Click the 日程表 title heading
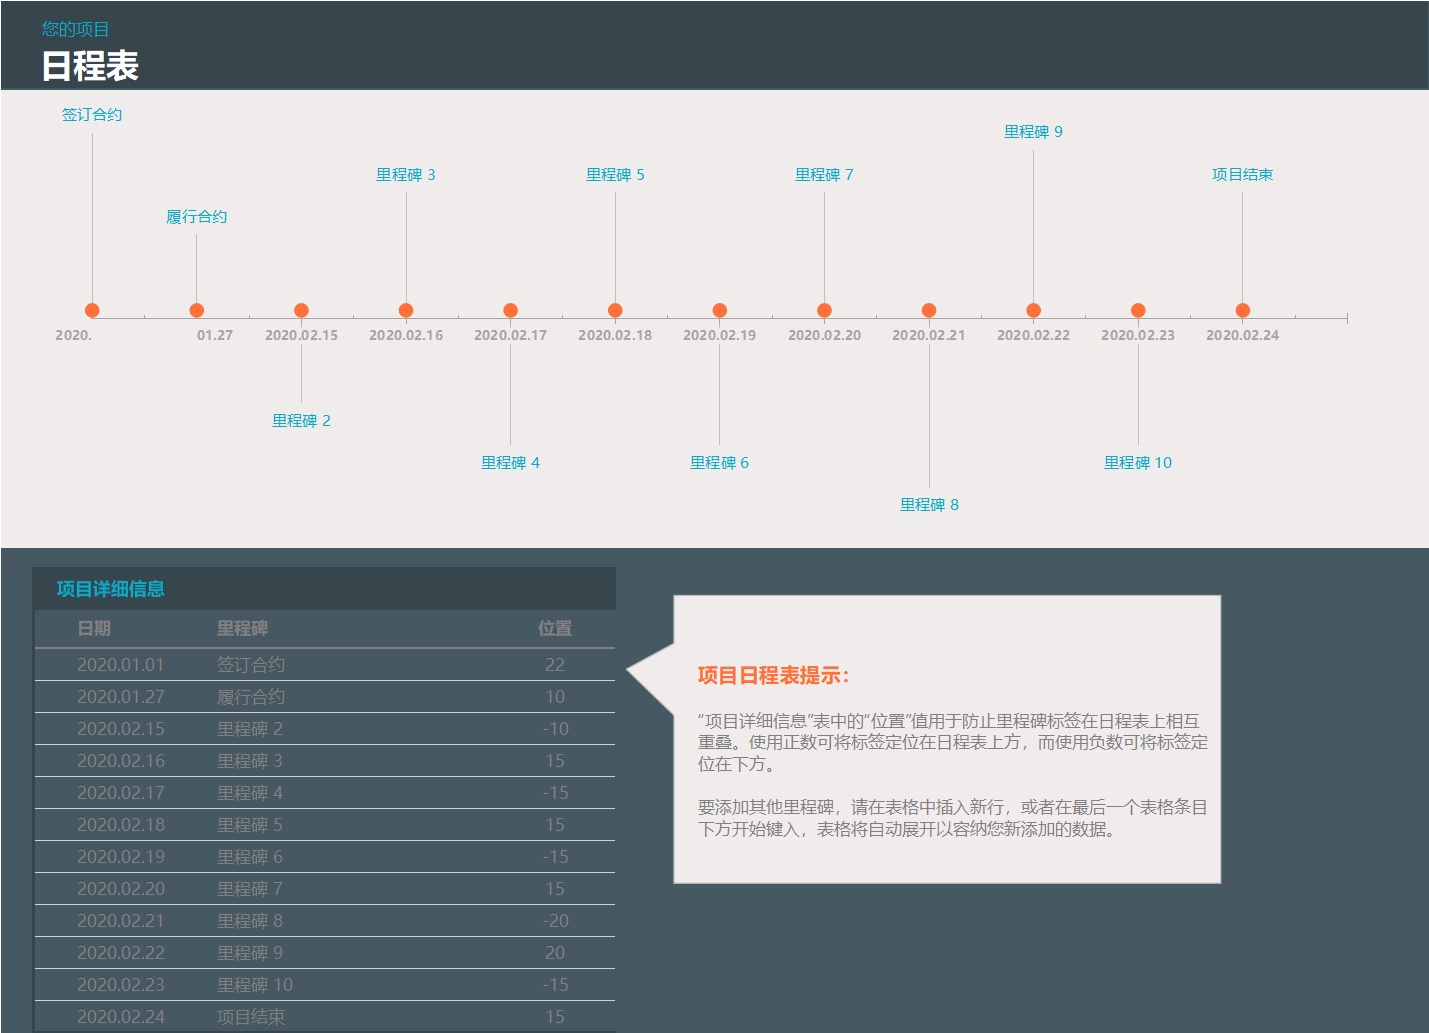This screenshot has height=1033, width=1429. click(90, 66)
